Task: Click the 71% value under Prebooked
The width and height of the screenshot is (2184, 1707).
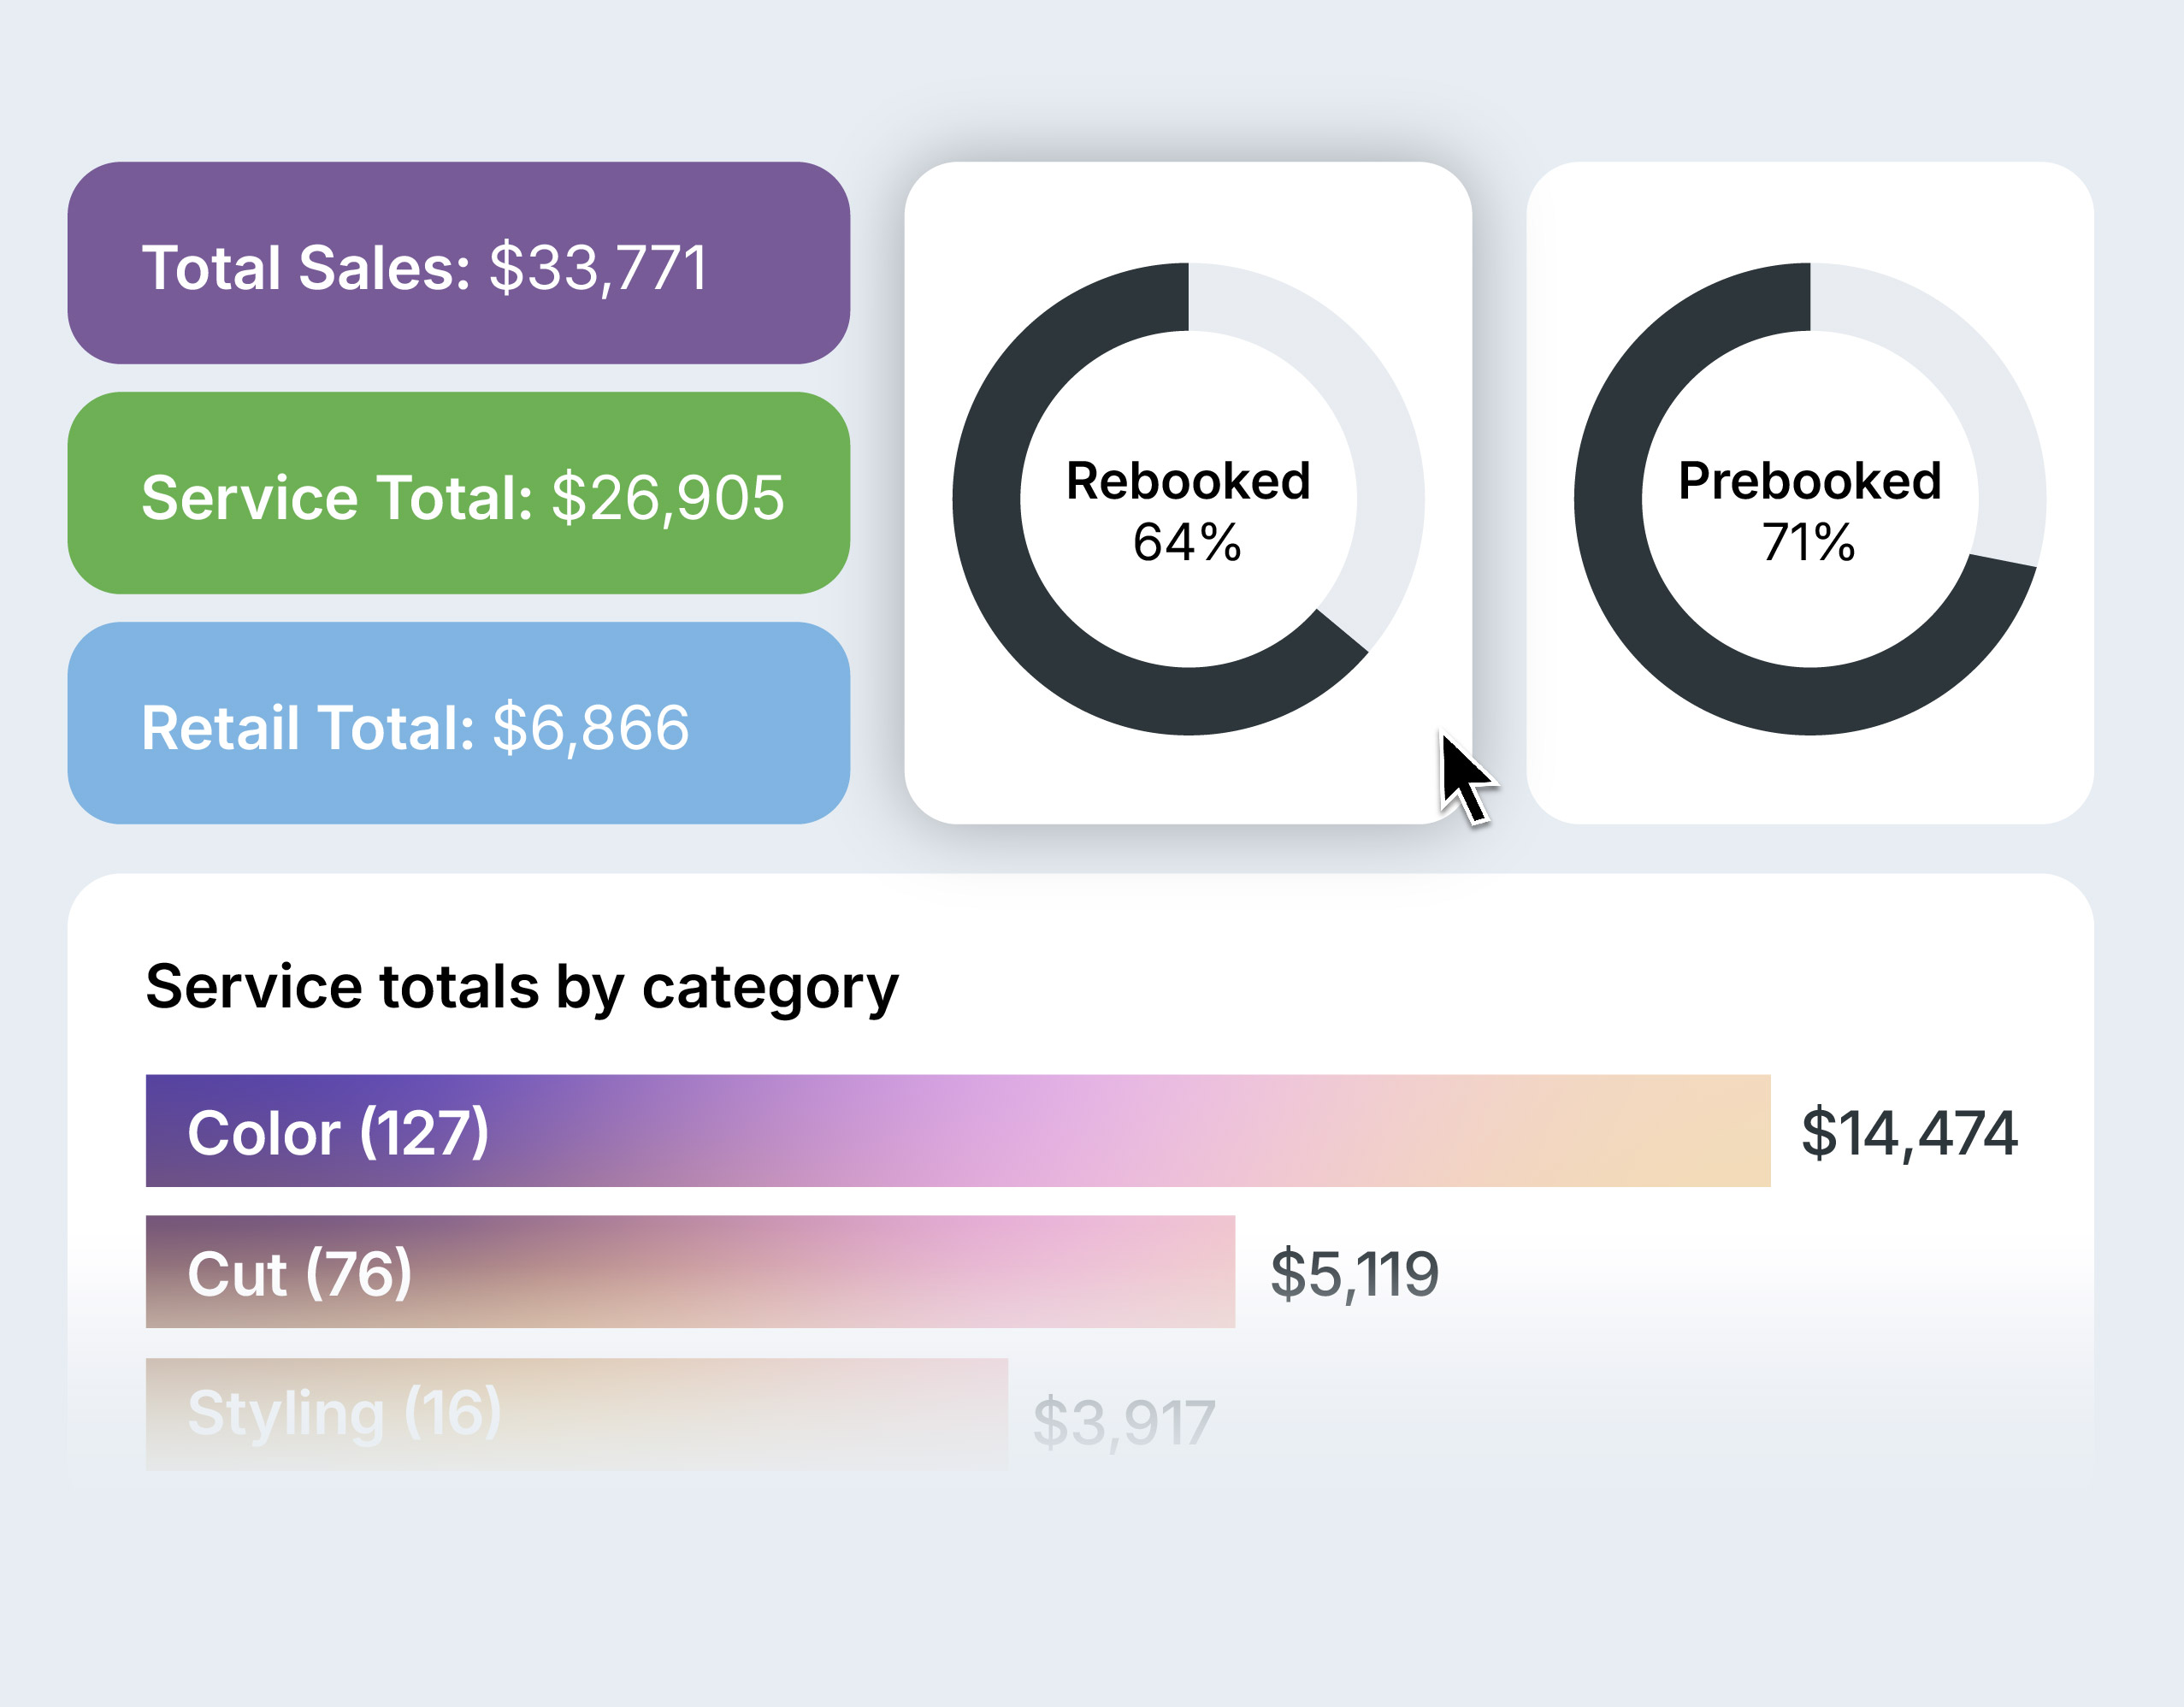Action: coord(1809,543)
